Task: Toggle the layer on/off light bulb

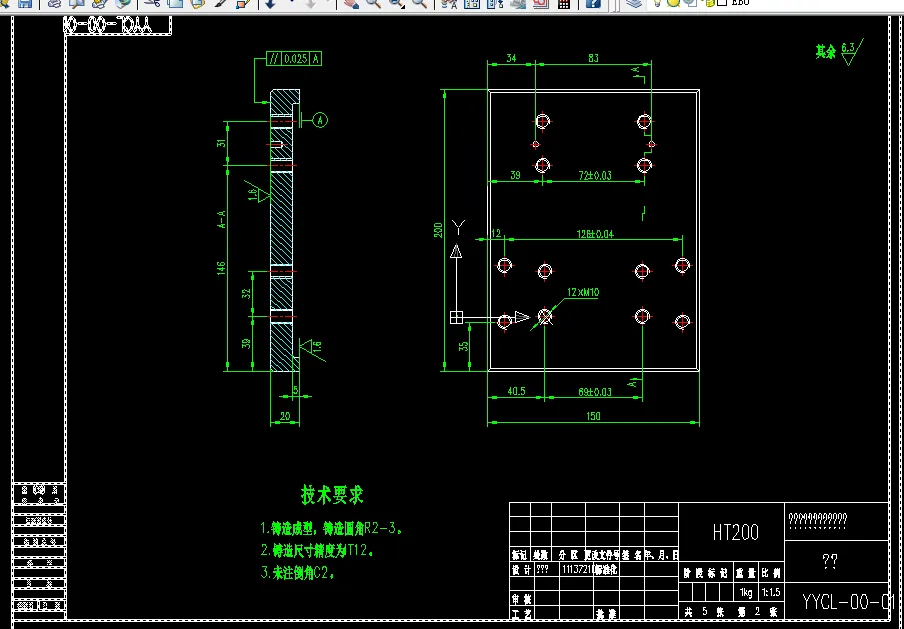Action: (657, 3)
